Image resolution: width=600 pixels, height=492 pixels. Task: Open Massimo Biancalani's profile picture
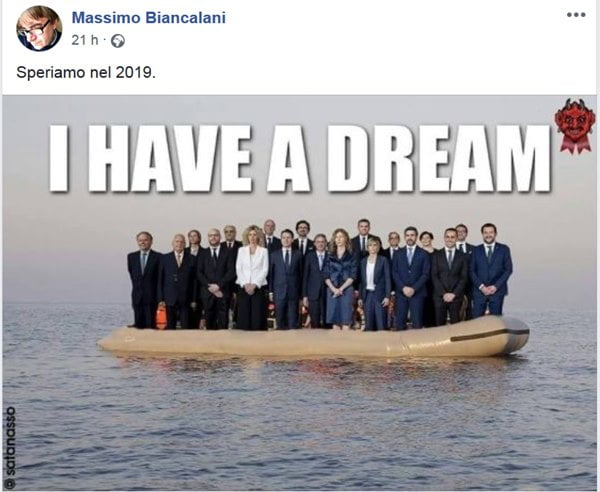click(x=39, y=29)
